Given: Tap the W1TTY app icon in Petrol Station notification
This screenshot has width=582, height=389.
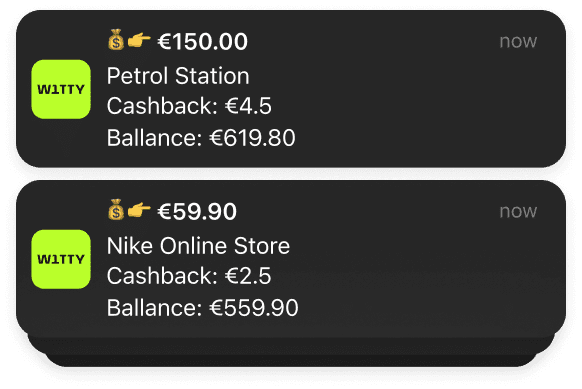Looking at the screenshot, I should point(61,89).
